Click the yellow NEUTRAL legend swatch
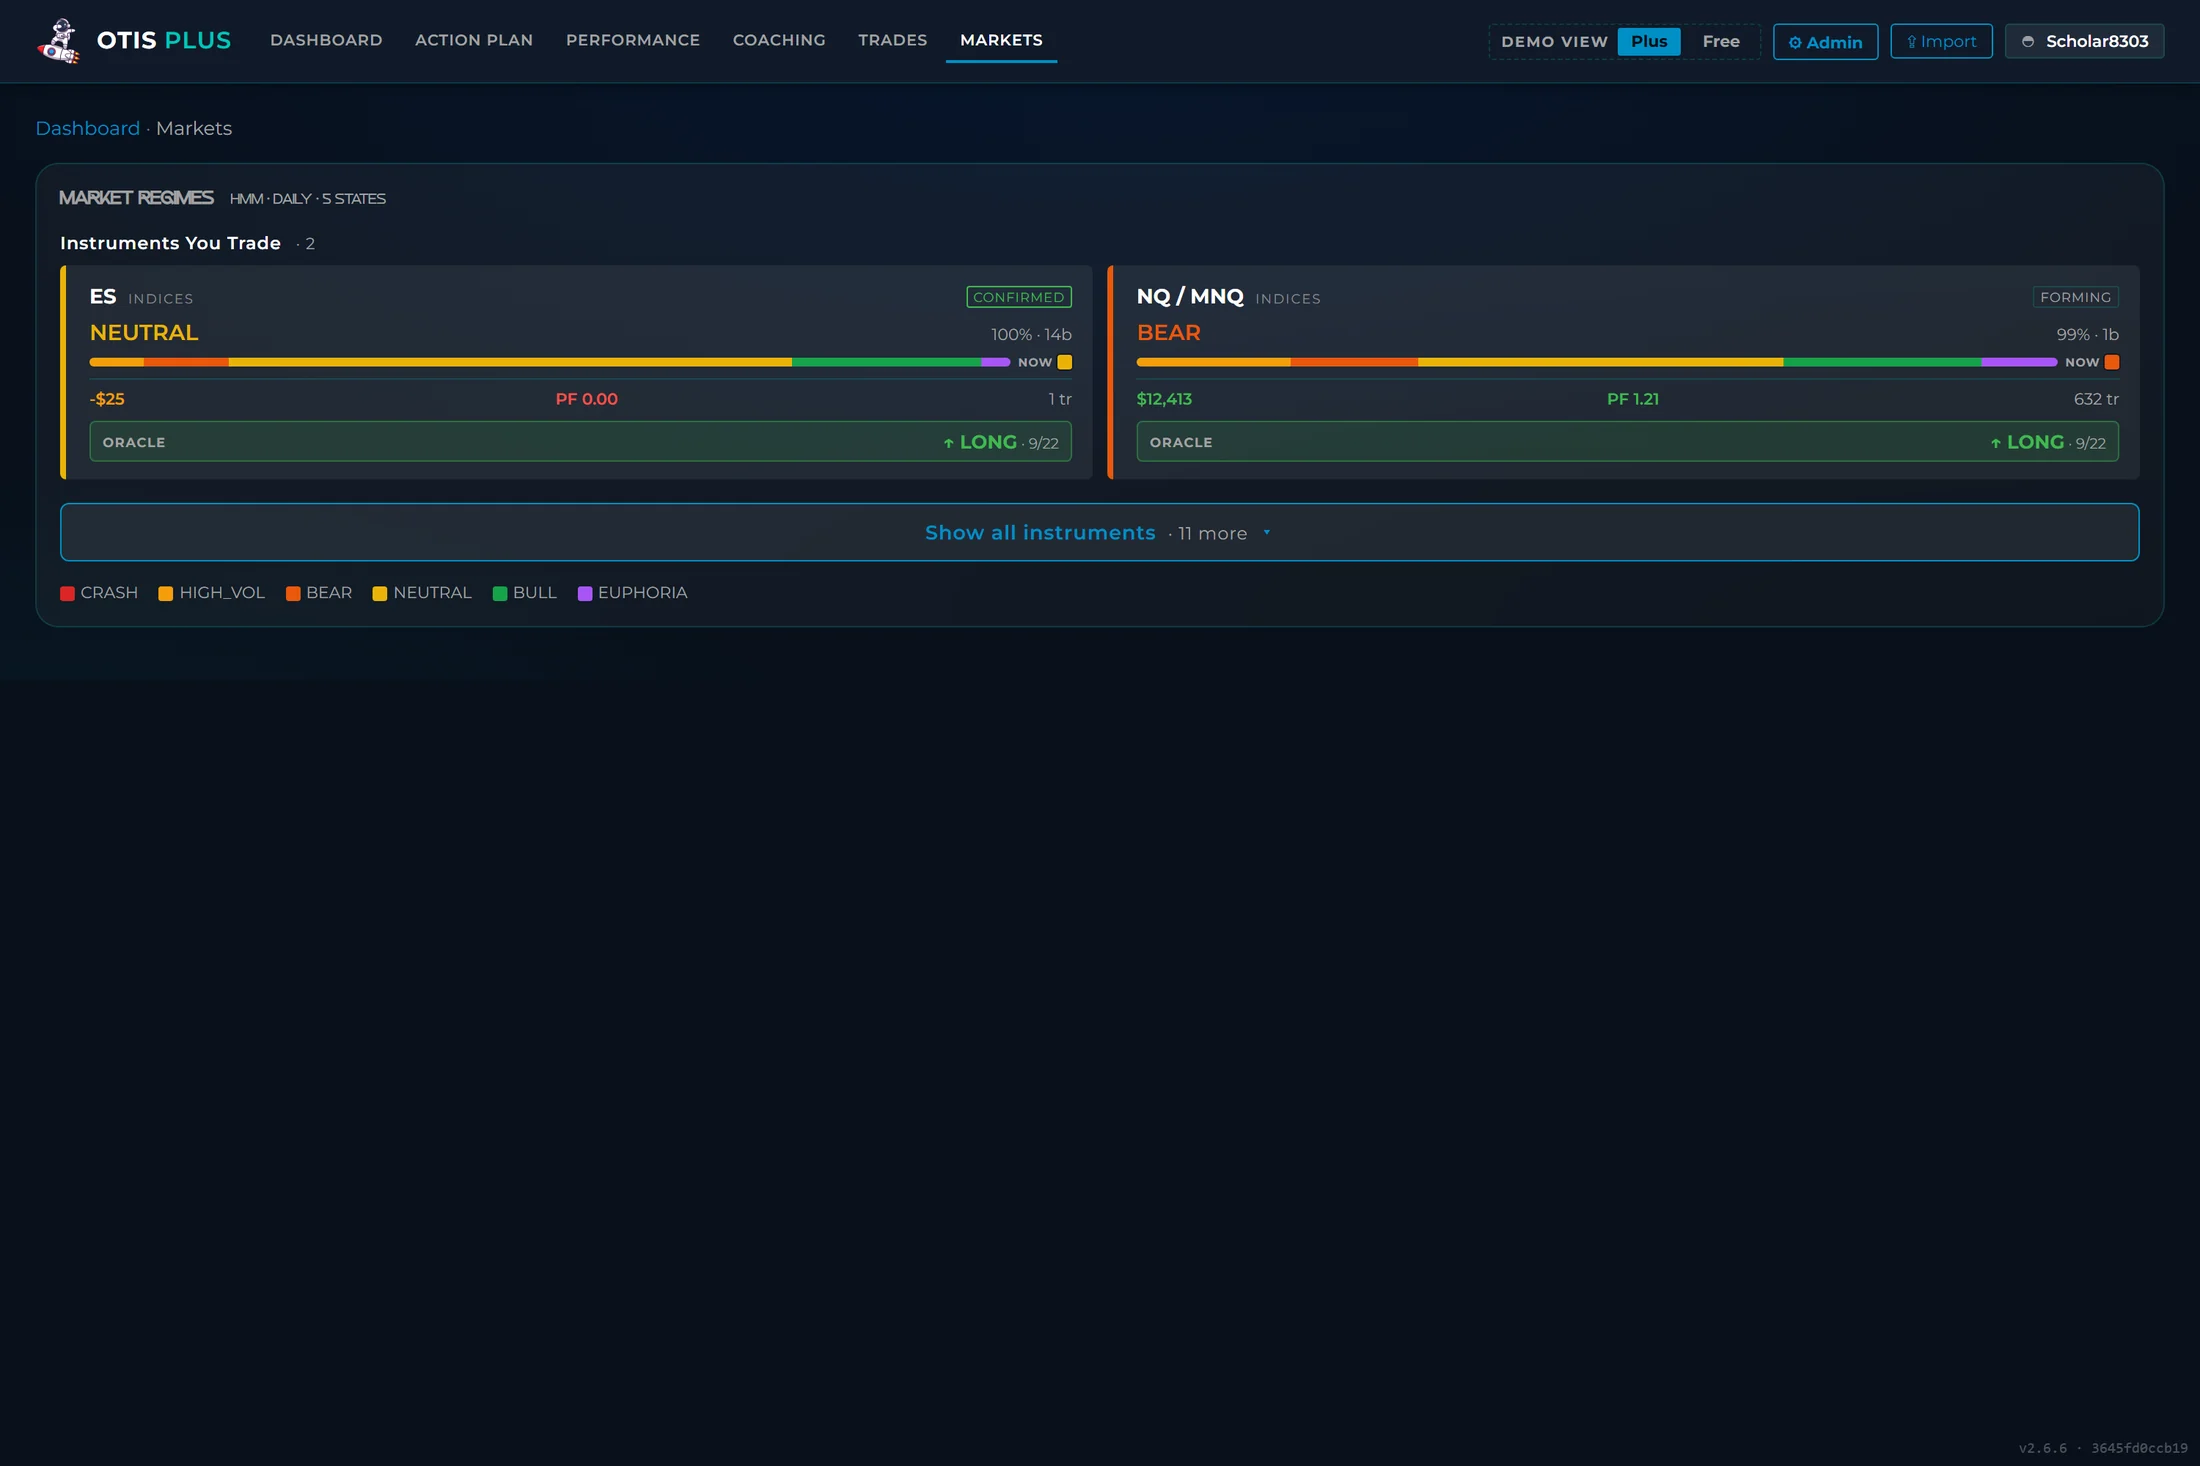This screenshot has width=2200, height=1466. 380,593
